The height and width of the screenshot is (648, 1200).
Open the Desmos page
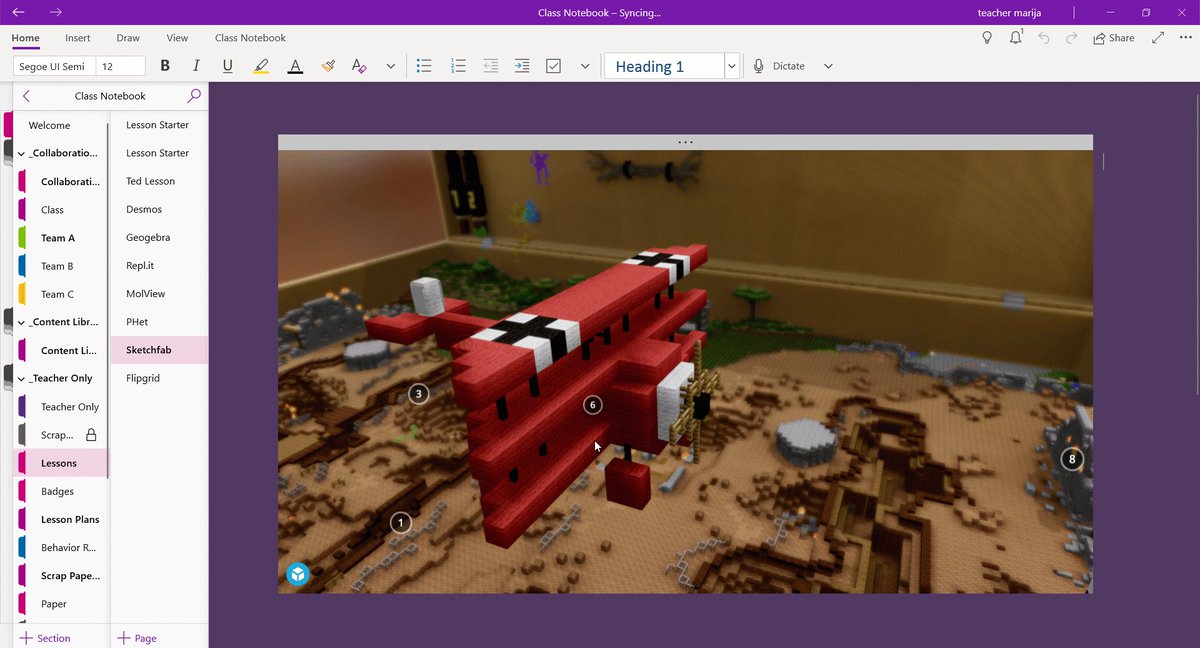[144, 209]
